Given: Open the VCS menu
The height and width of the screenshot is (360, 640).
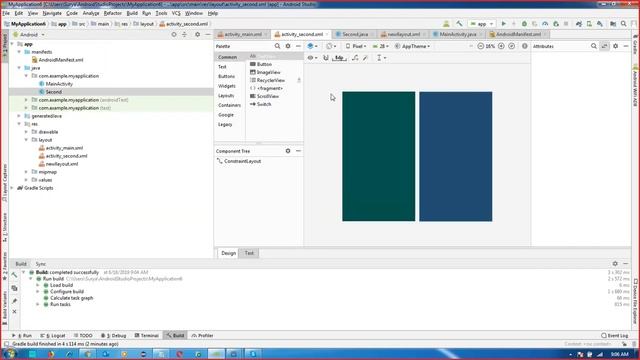Looking at the screenshot, I should click(x=176, y=13).
